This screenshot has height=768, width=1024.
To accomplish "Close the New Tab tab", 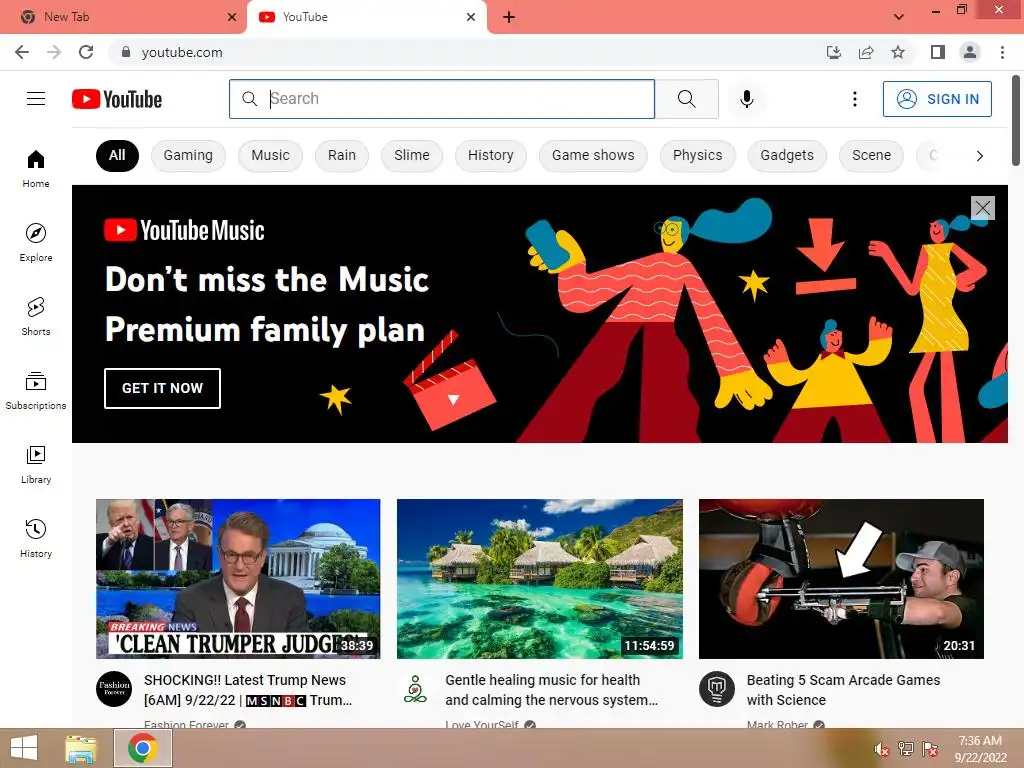I will (x=232, y=17).
